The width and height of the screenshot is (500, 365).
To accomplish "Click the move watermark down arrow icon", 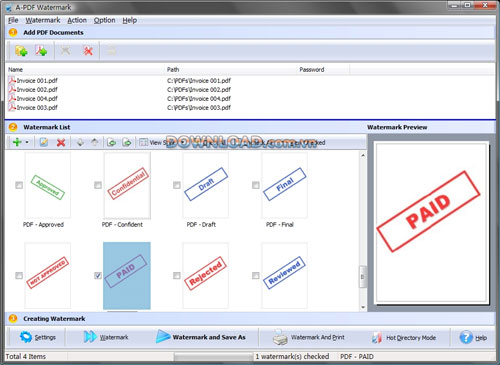I will pyautogui.click(x=80, y=142).
